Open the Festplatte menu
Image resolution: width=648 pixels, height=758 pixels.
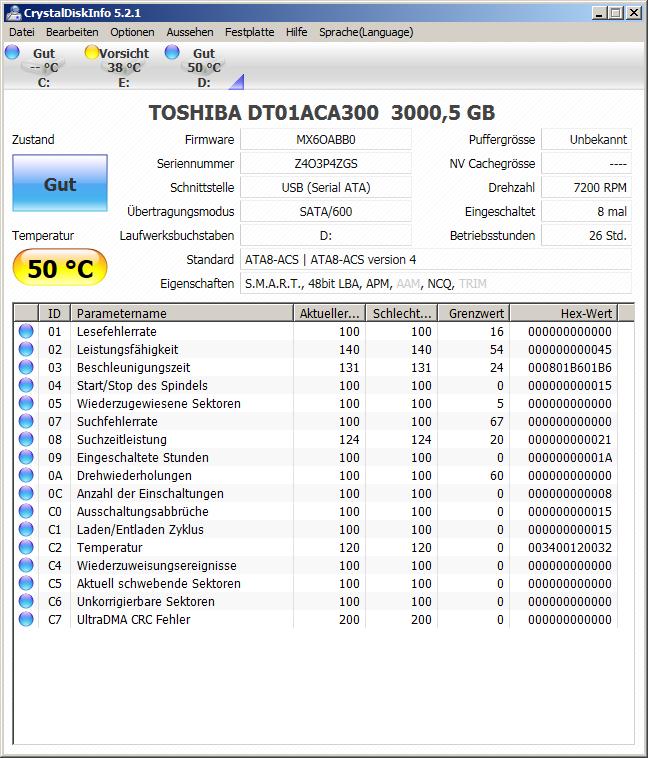[x=250, y=32]
